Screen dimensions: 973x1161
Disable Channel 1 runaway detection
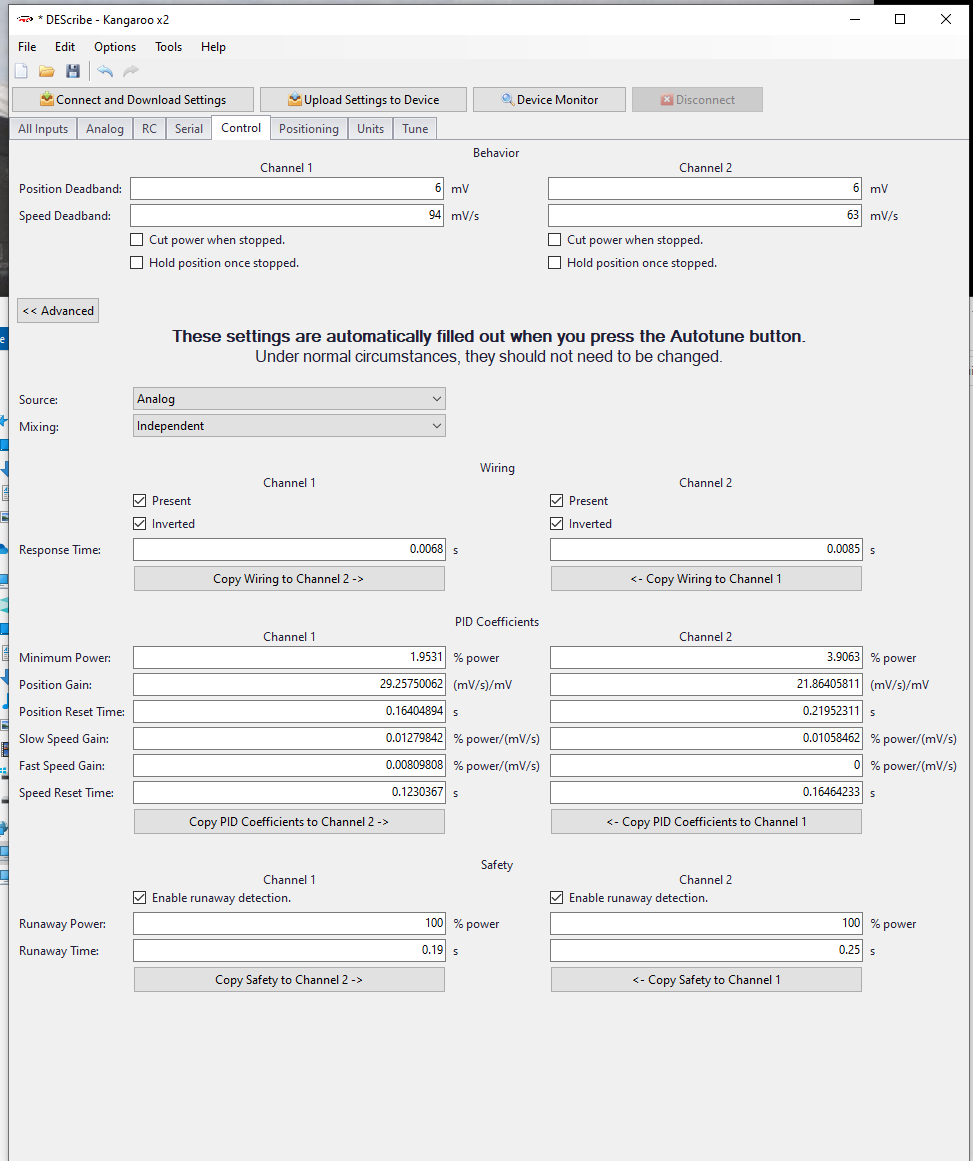pos(139,897)
